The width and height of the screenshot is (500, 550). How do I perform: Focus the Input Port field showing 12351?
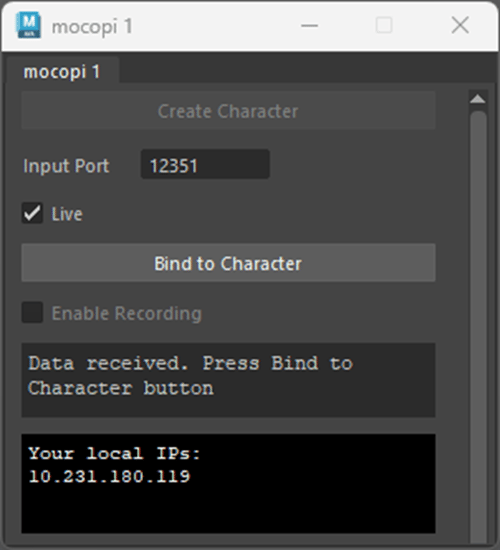205,164
